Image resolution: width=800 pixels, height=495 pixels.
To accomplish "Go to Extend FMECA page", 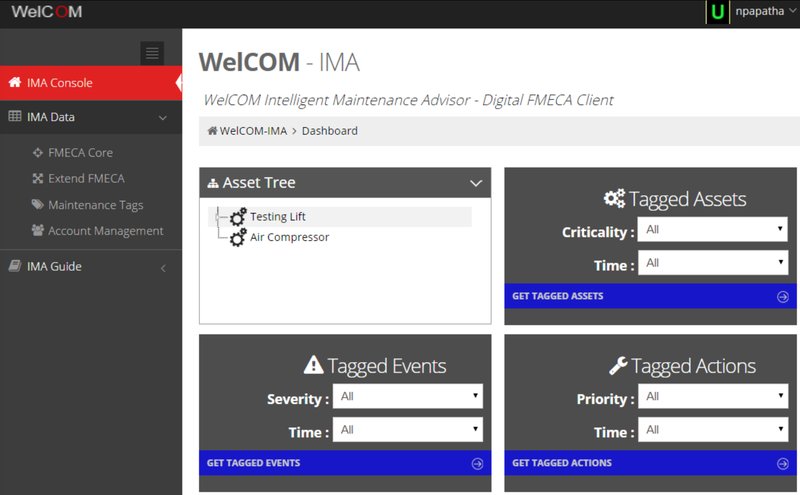I will 86,179.
